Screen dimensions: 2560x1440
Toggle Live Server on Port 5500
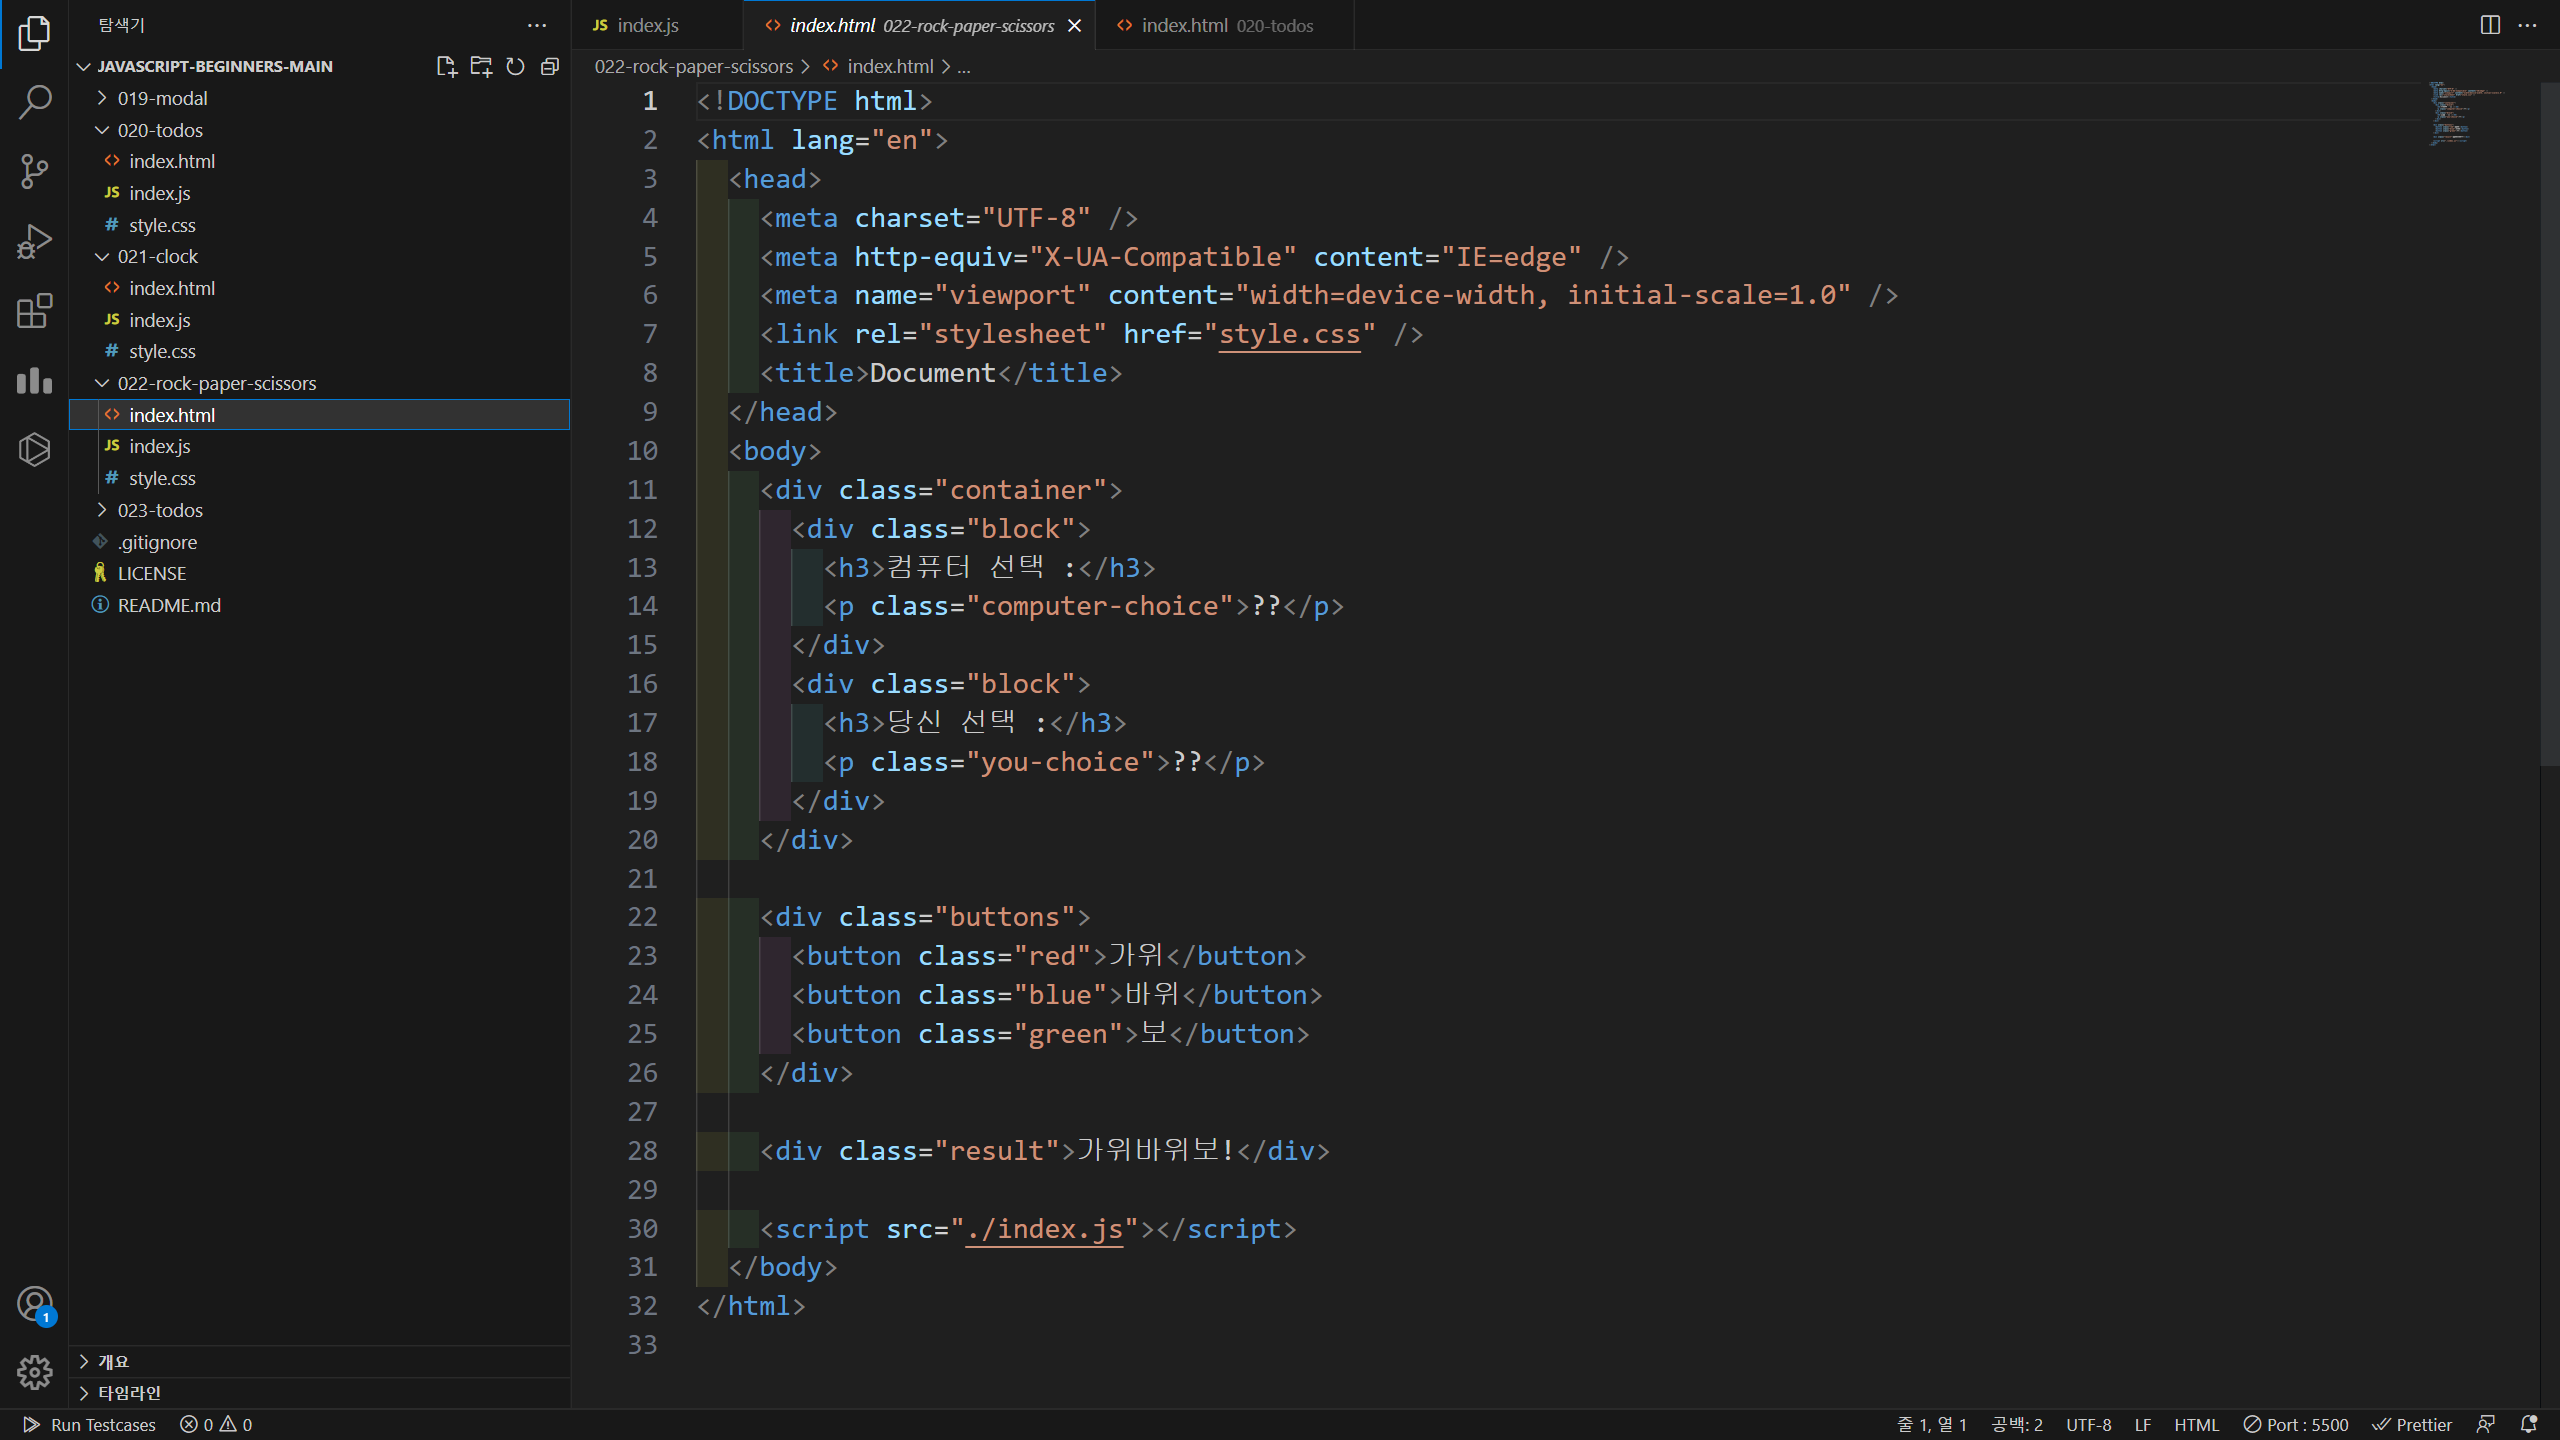click(2296, 1424)
